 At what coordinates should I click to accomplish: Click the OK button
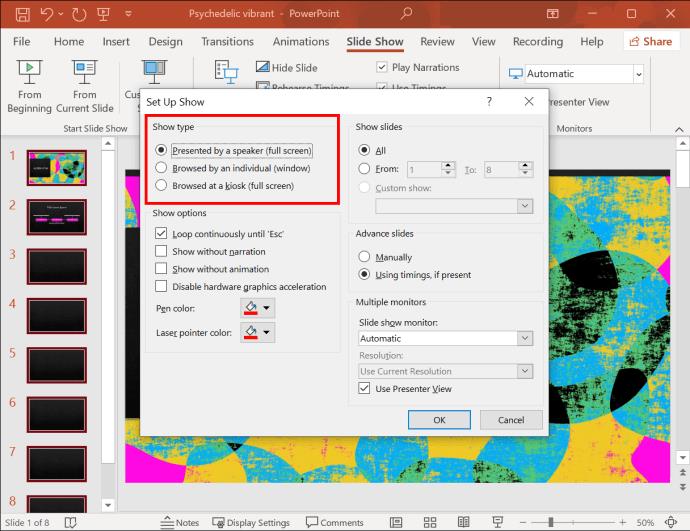click(x=439, y=420)
